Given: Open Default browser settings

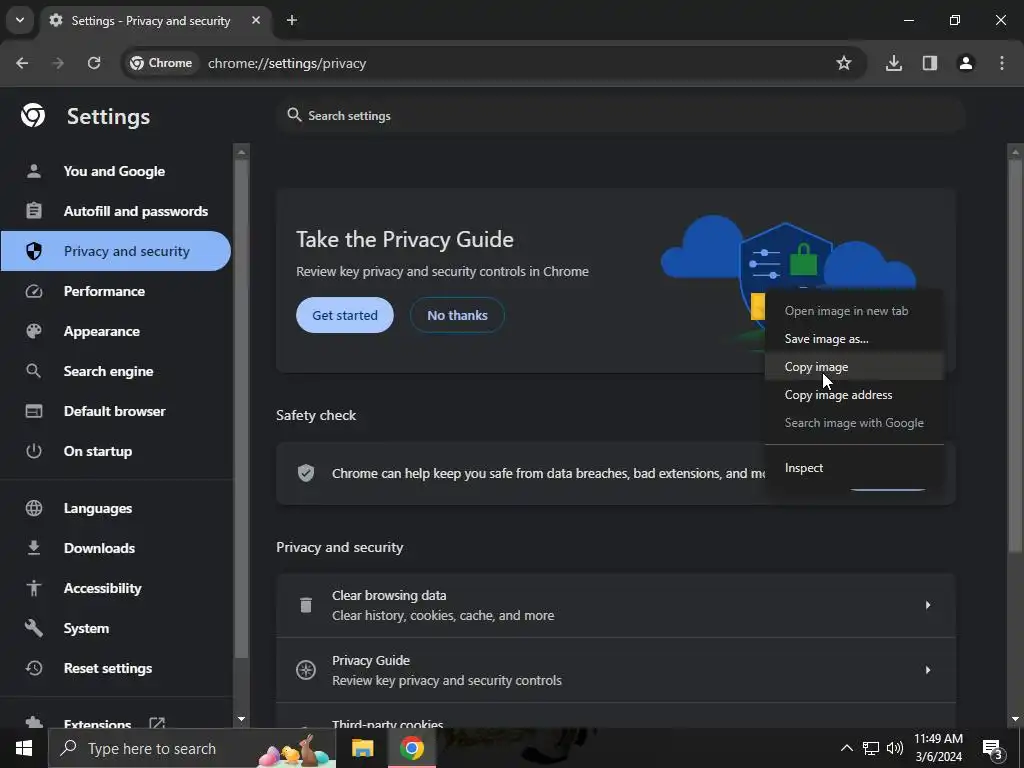Looking at the screenshot, I should [x=116, y=411].
